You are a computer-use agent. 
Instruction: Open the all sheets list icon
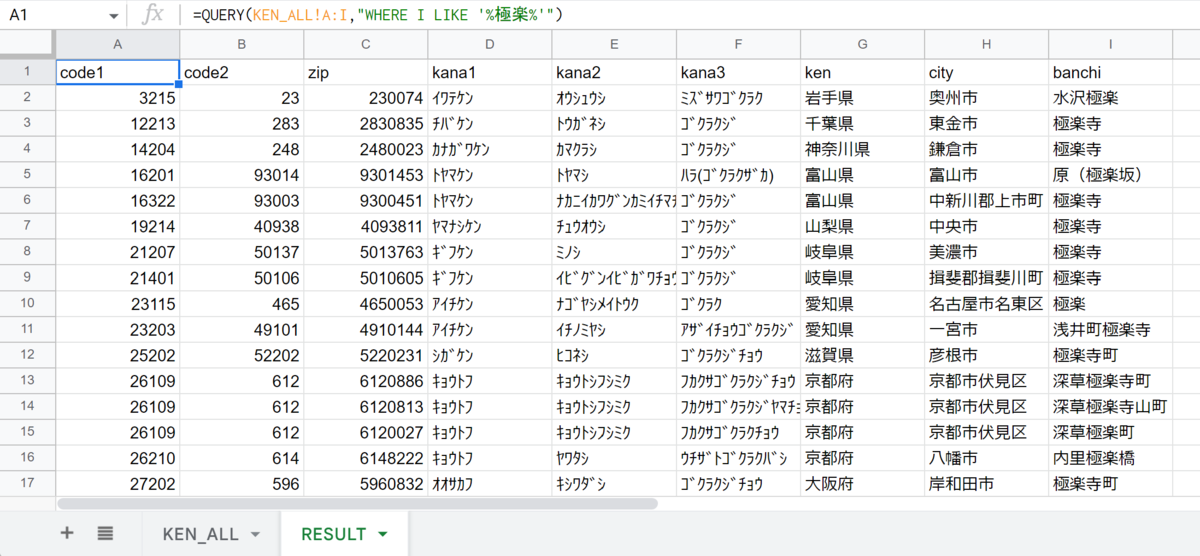pyautogui.click(x=105, y=533)
